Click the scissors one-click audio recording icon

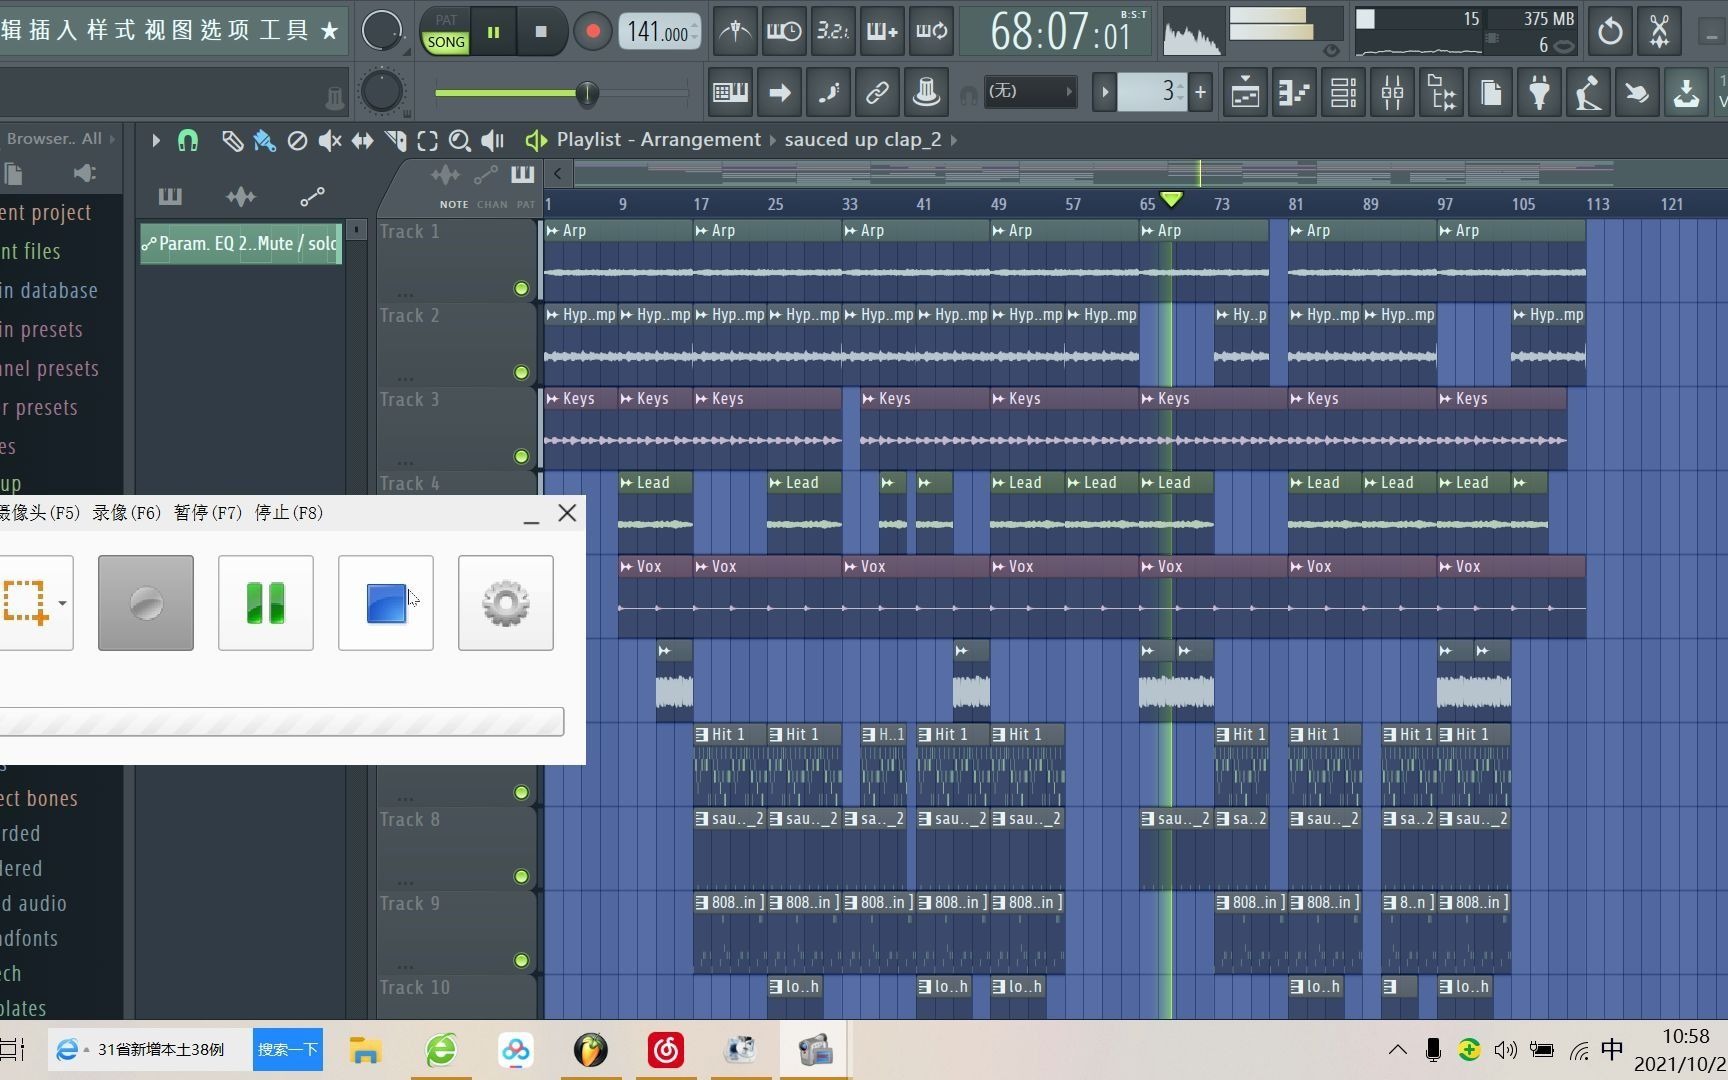pos(1659,31)
